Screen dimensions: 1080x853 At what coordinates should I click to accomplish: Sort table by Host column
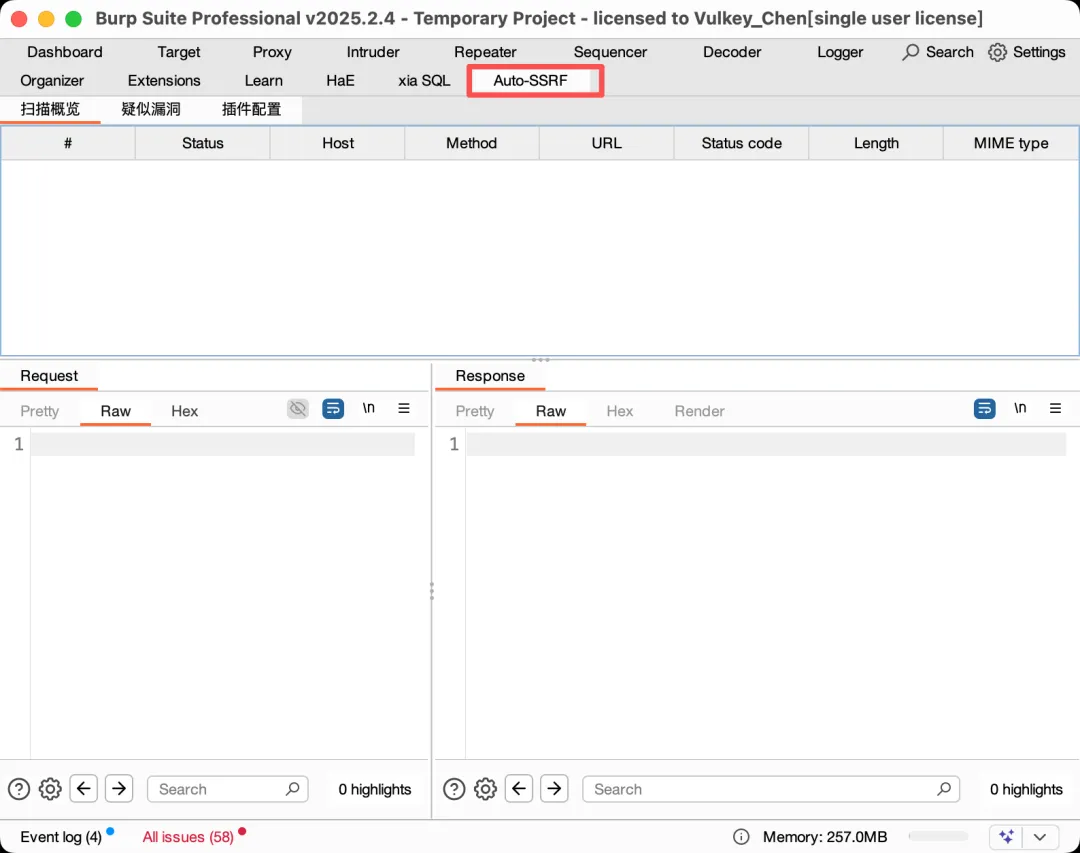click(x=338, y=143)
